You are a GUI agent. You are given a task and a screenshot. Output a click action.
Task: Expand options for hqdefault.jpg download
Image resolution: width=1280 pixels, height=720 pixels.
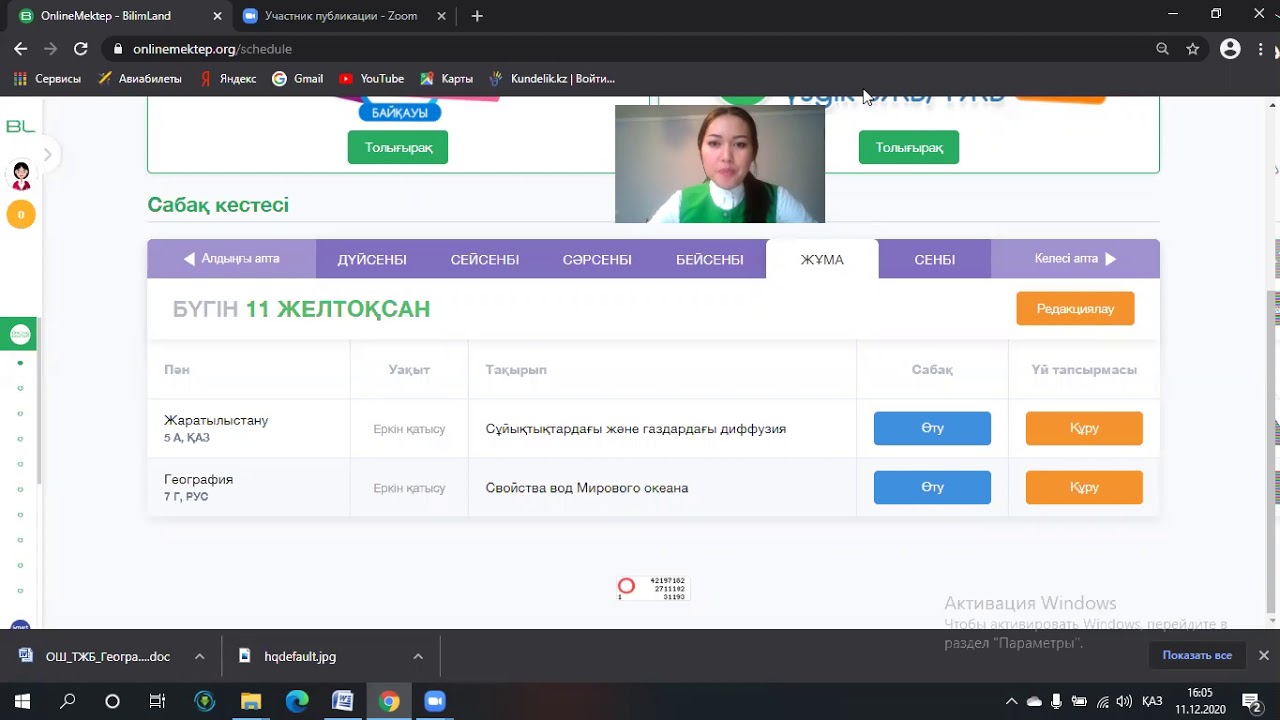[418, 657]
